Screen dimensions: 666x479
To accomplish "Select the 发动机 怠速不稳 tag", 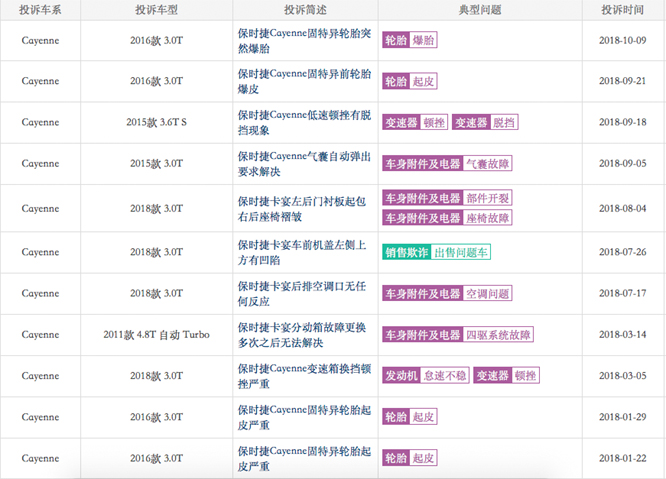I will tap(425, 376).
